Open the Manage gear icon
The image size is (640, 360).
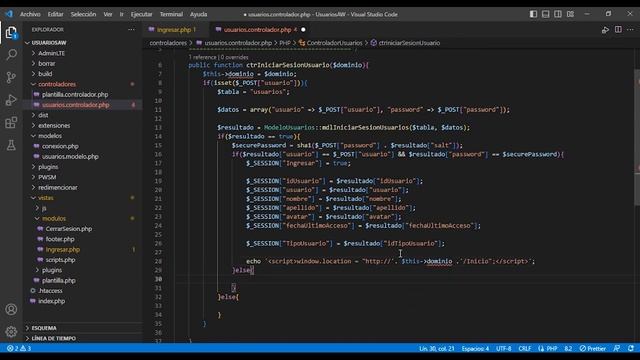pyautogui.click(x=11, y=331)
